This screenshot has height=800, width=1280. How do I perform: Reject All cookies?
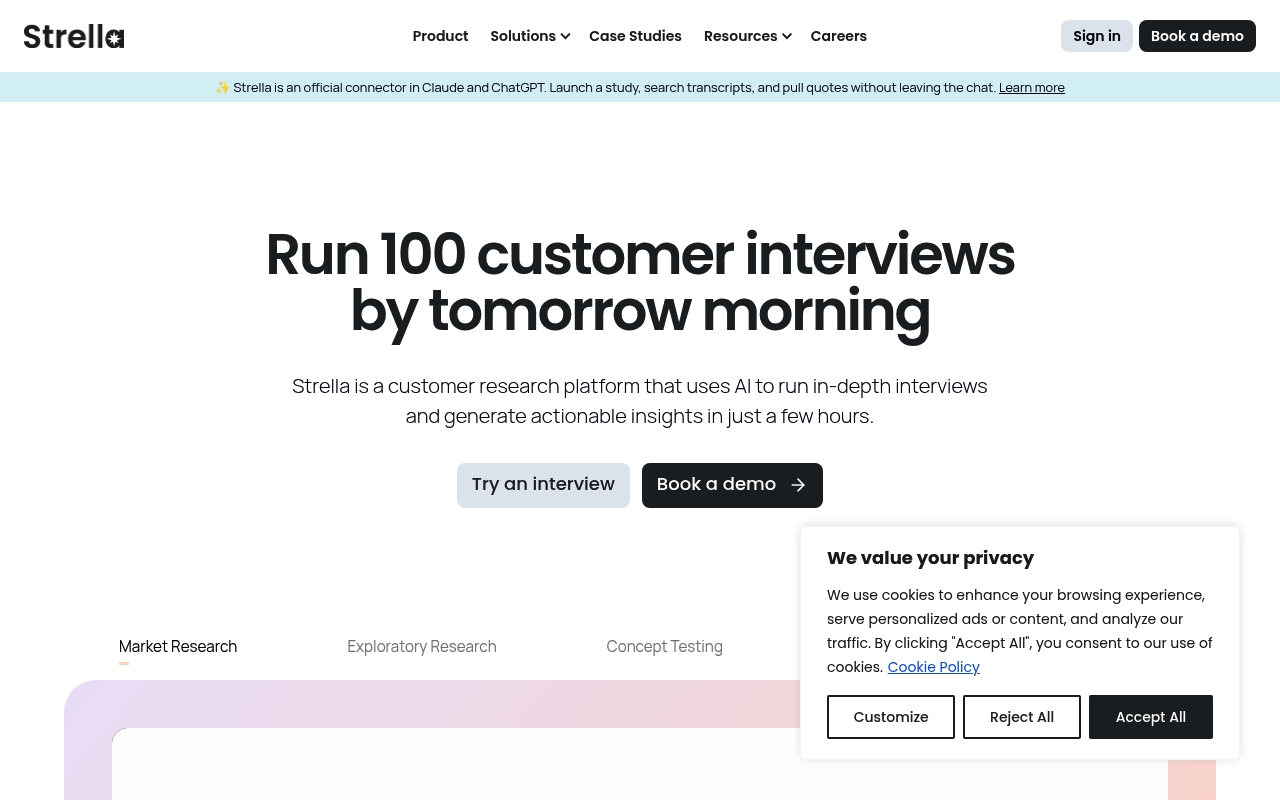coord(1022,717)
